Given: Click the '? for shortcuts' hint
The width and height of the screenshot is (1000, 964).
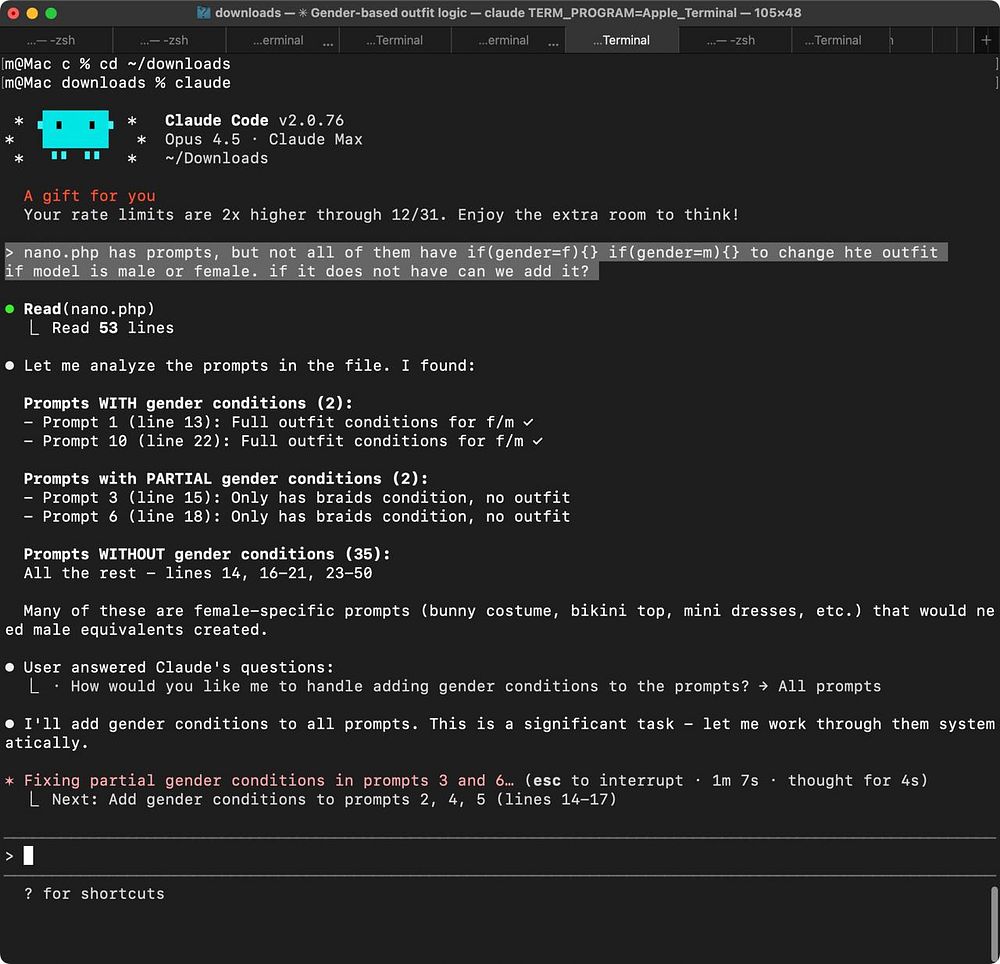Looking at the screenshot, I should 94,894.
